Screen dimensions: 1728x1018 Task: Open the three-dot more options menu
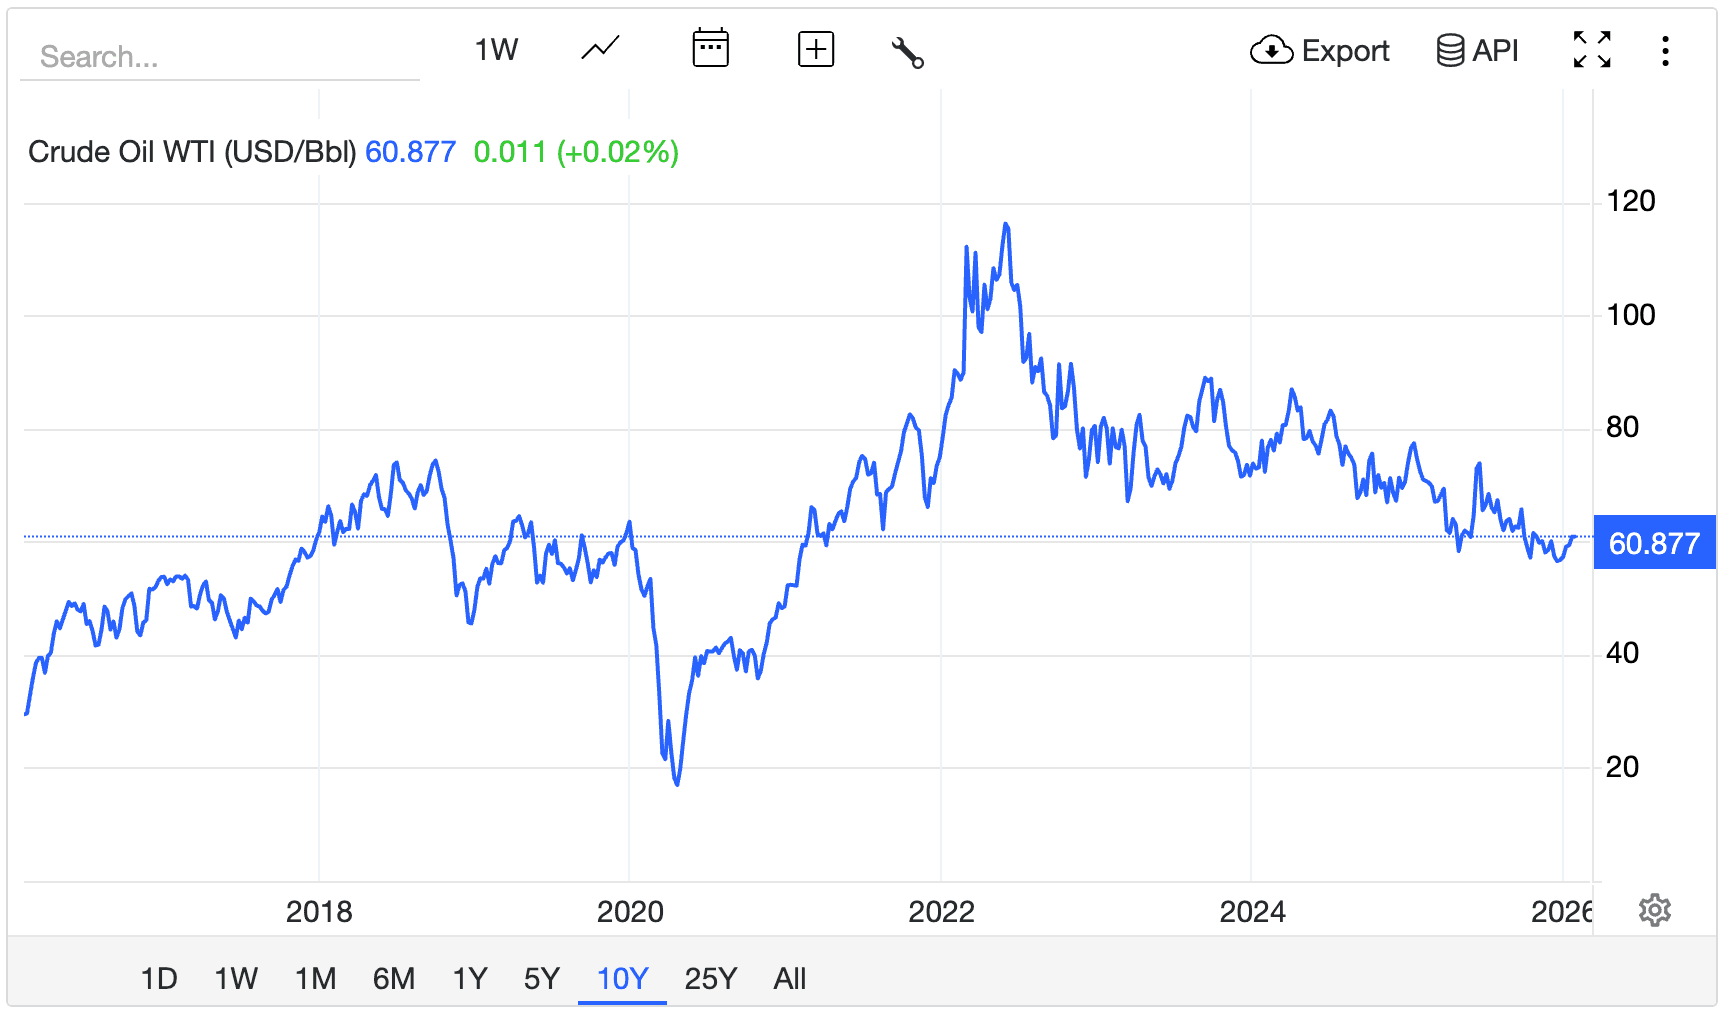tap(1665, 51)
